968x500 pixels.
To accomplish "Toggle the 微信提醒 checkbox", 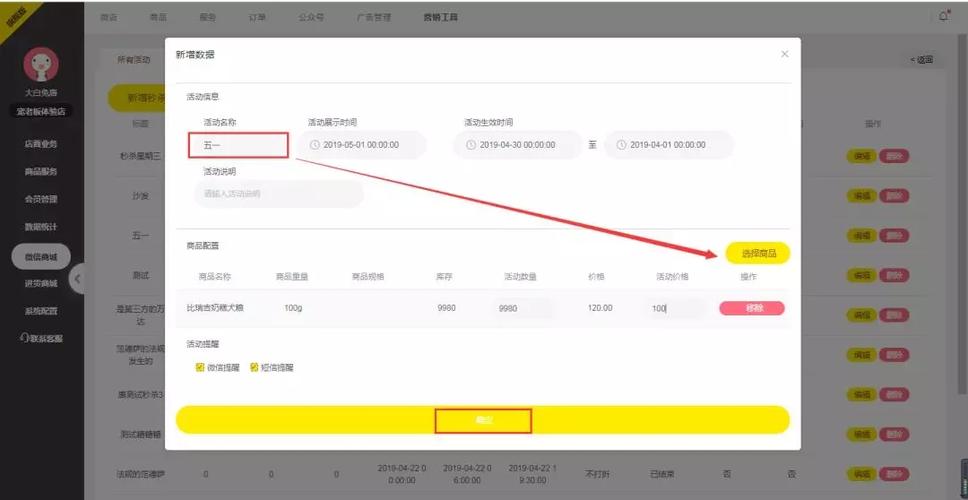I will point(200,367).
